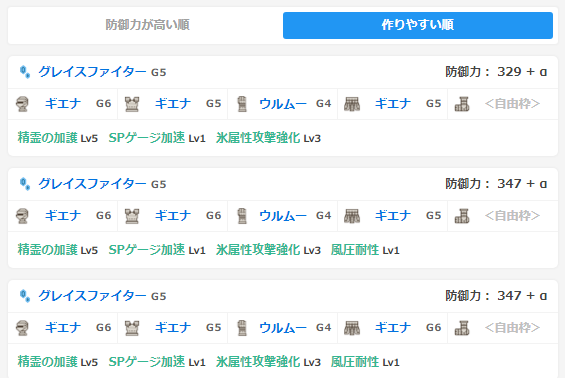Image resolution: width=565 pixels, height=378 pixels.
Task: Switch to 防御力が高い順 sort tab
Action: pos(147,25)
